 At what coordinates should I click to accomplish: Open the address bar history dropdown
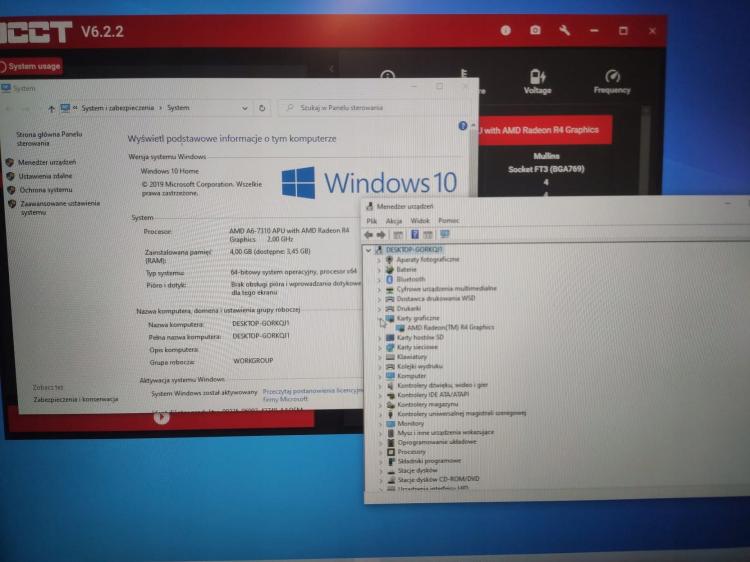(245, 108)
